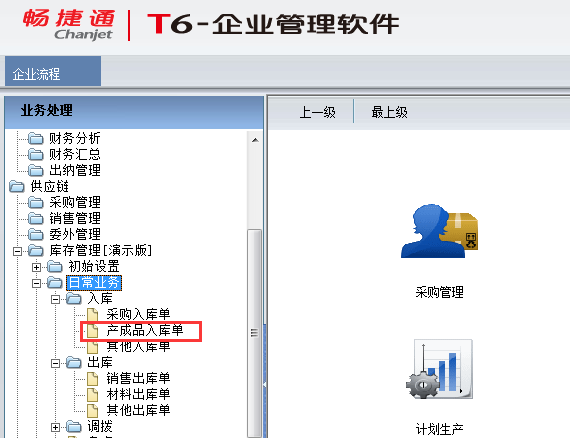Collapse the 出库 folder node
570x438 pixels.
(55, 363)
